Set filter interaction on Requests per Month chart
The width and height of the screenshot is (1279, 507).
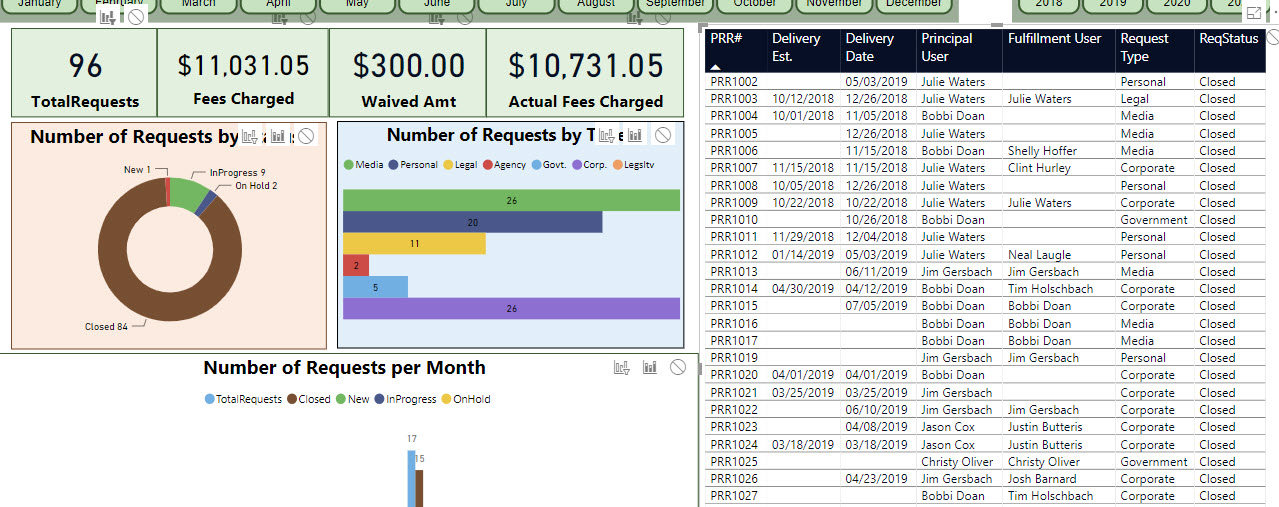[622, 367]
